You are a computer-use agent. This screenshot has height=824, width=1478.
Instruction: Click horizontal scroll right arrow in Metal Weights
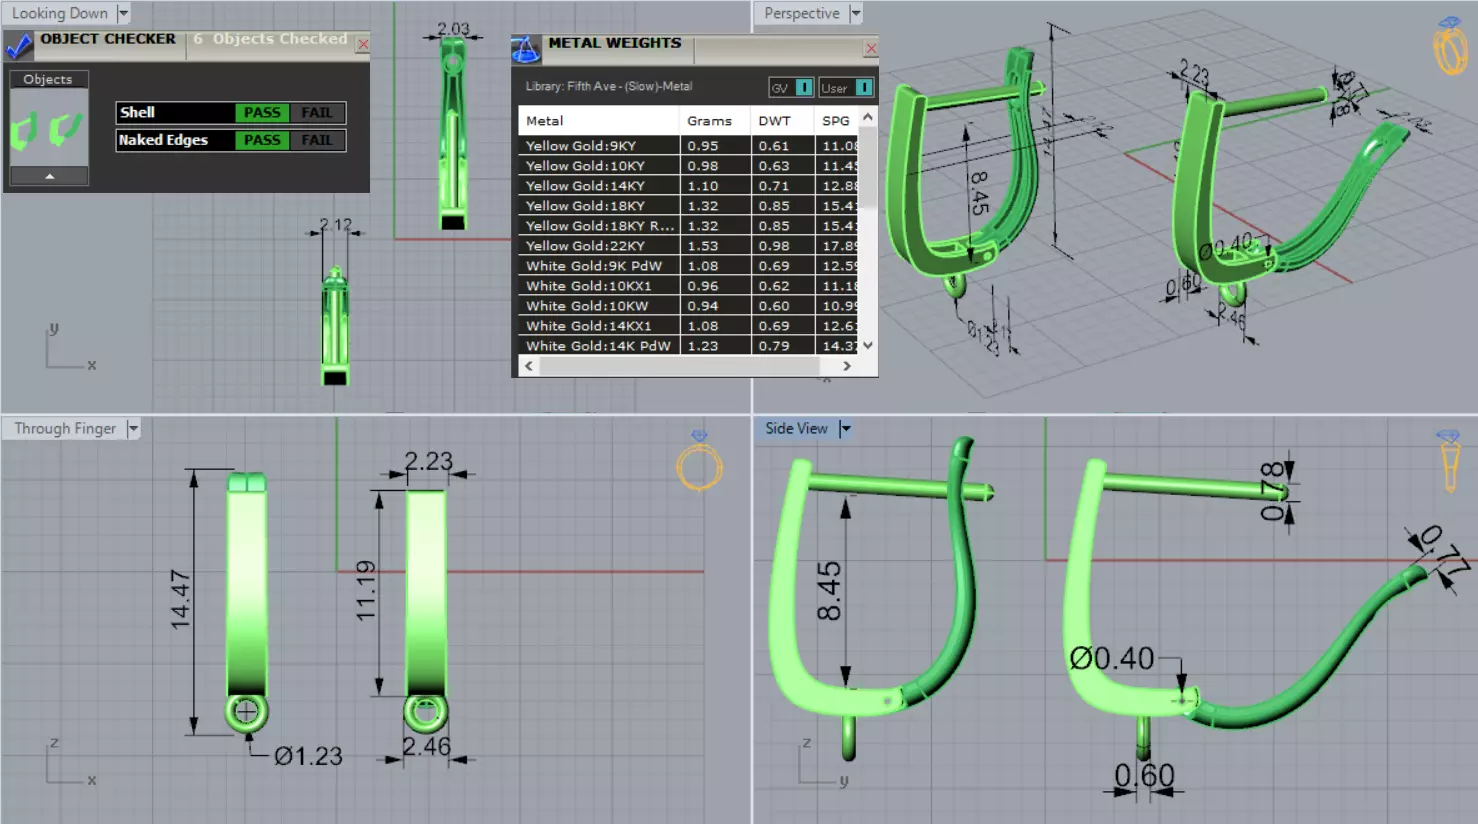coord(847,366)
